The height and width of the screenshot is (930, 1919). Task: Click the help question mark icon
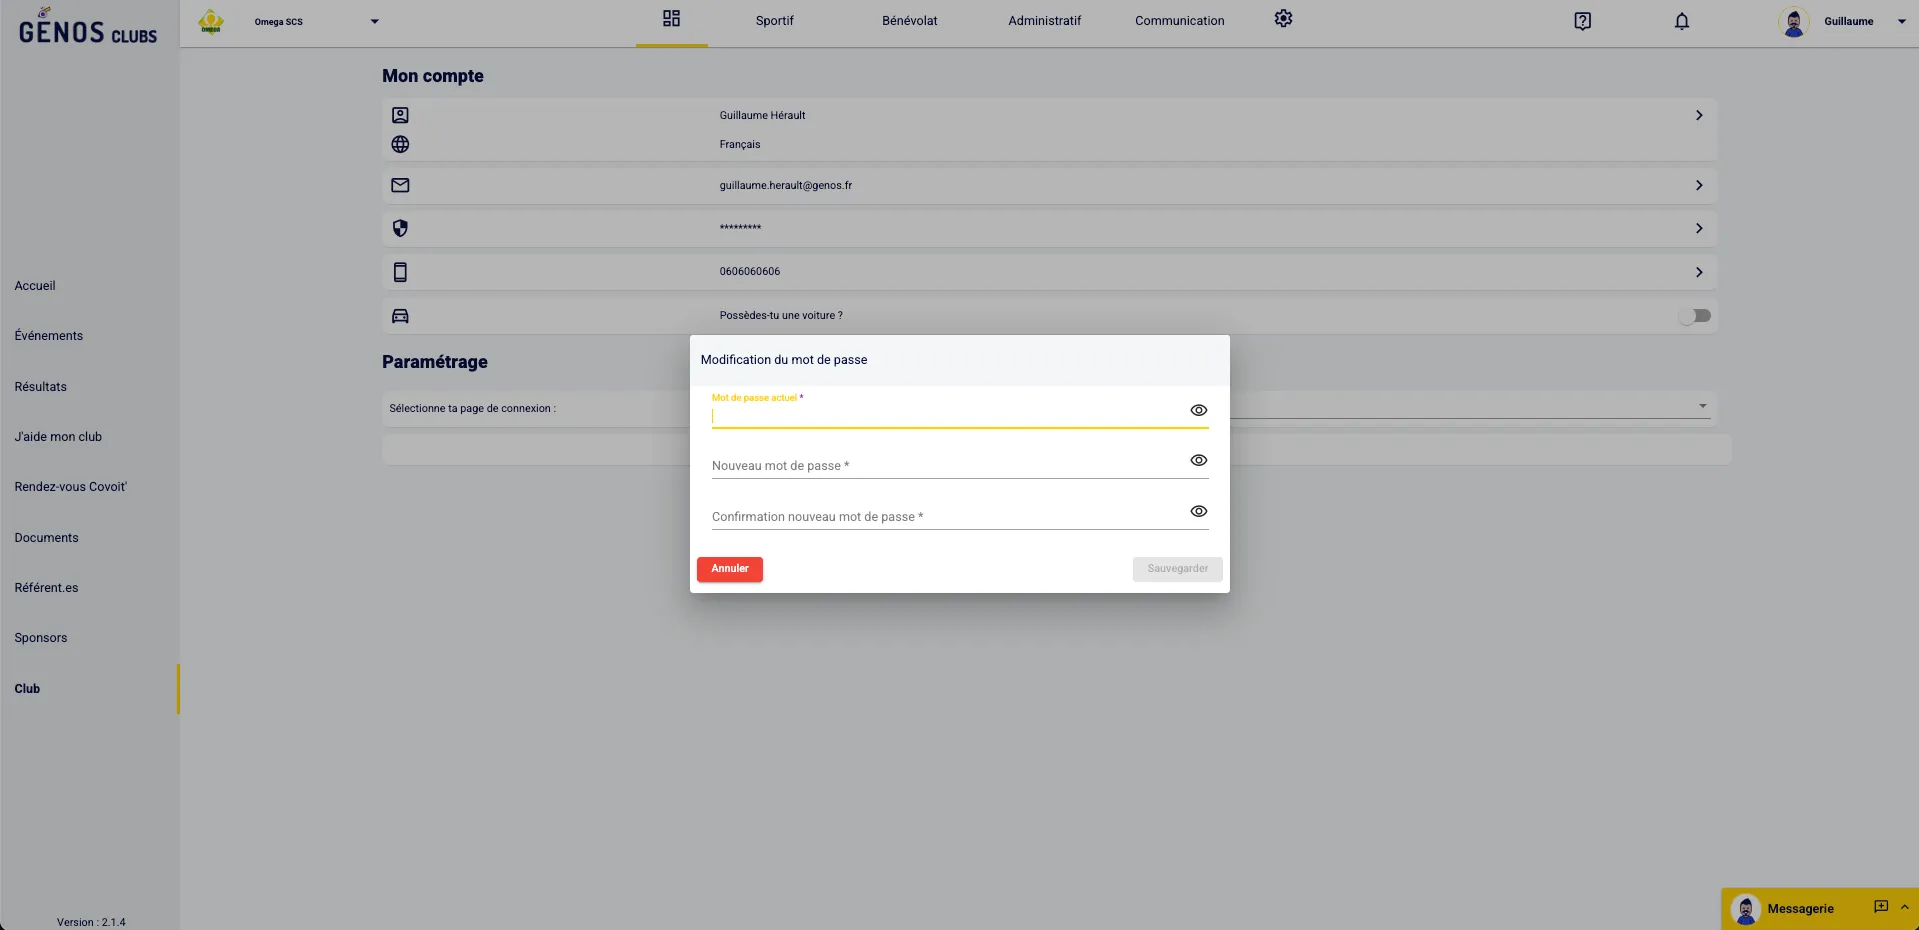coord(1582,21)
